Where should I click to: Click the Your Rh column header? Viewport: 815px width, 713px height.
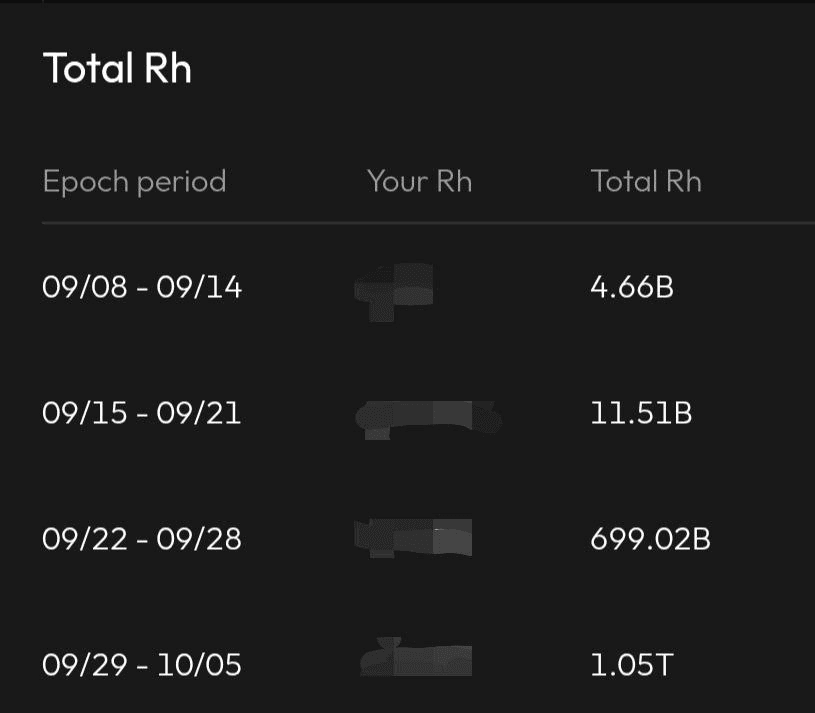click(x=419, y=181)
